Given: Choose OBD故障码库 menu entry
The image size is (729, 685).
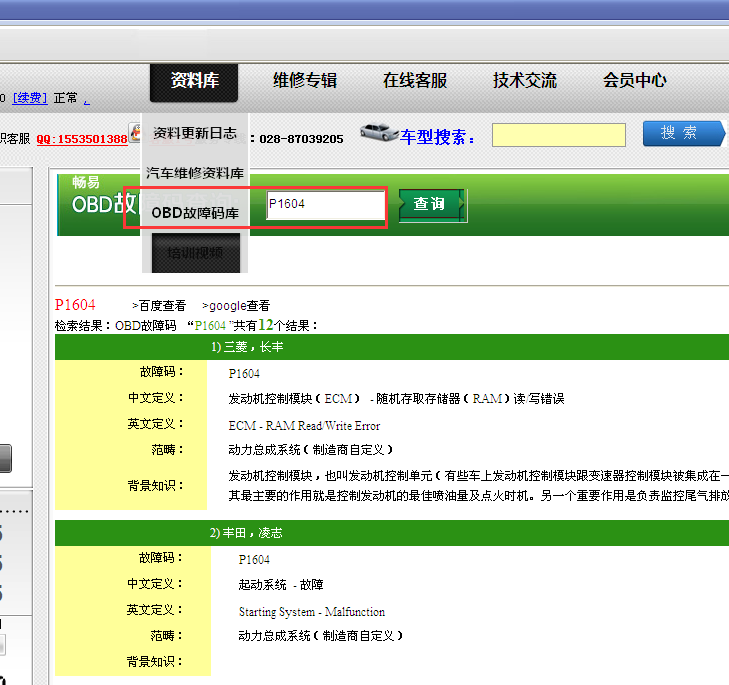Looking at the screenshot, I should pos(195,213).
